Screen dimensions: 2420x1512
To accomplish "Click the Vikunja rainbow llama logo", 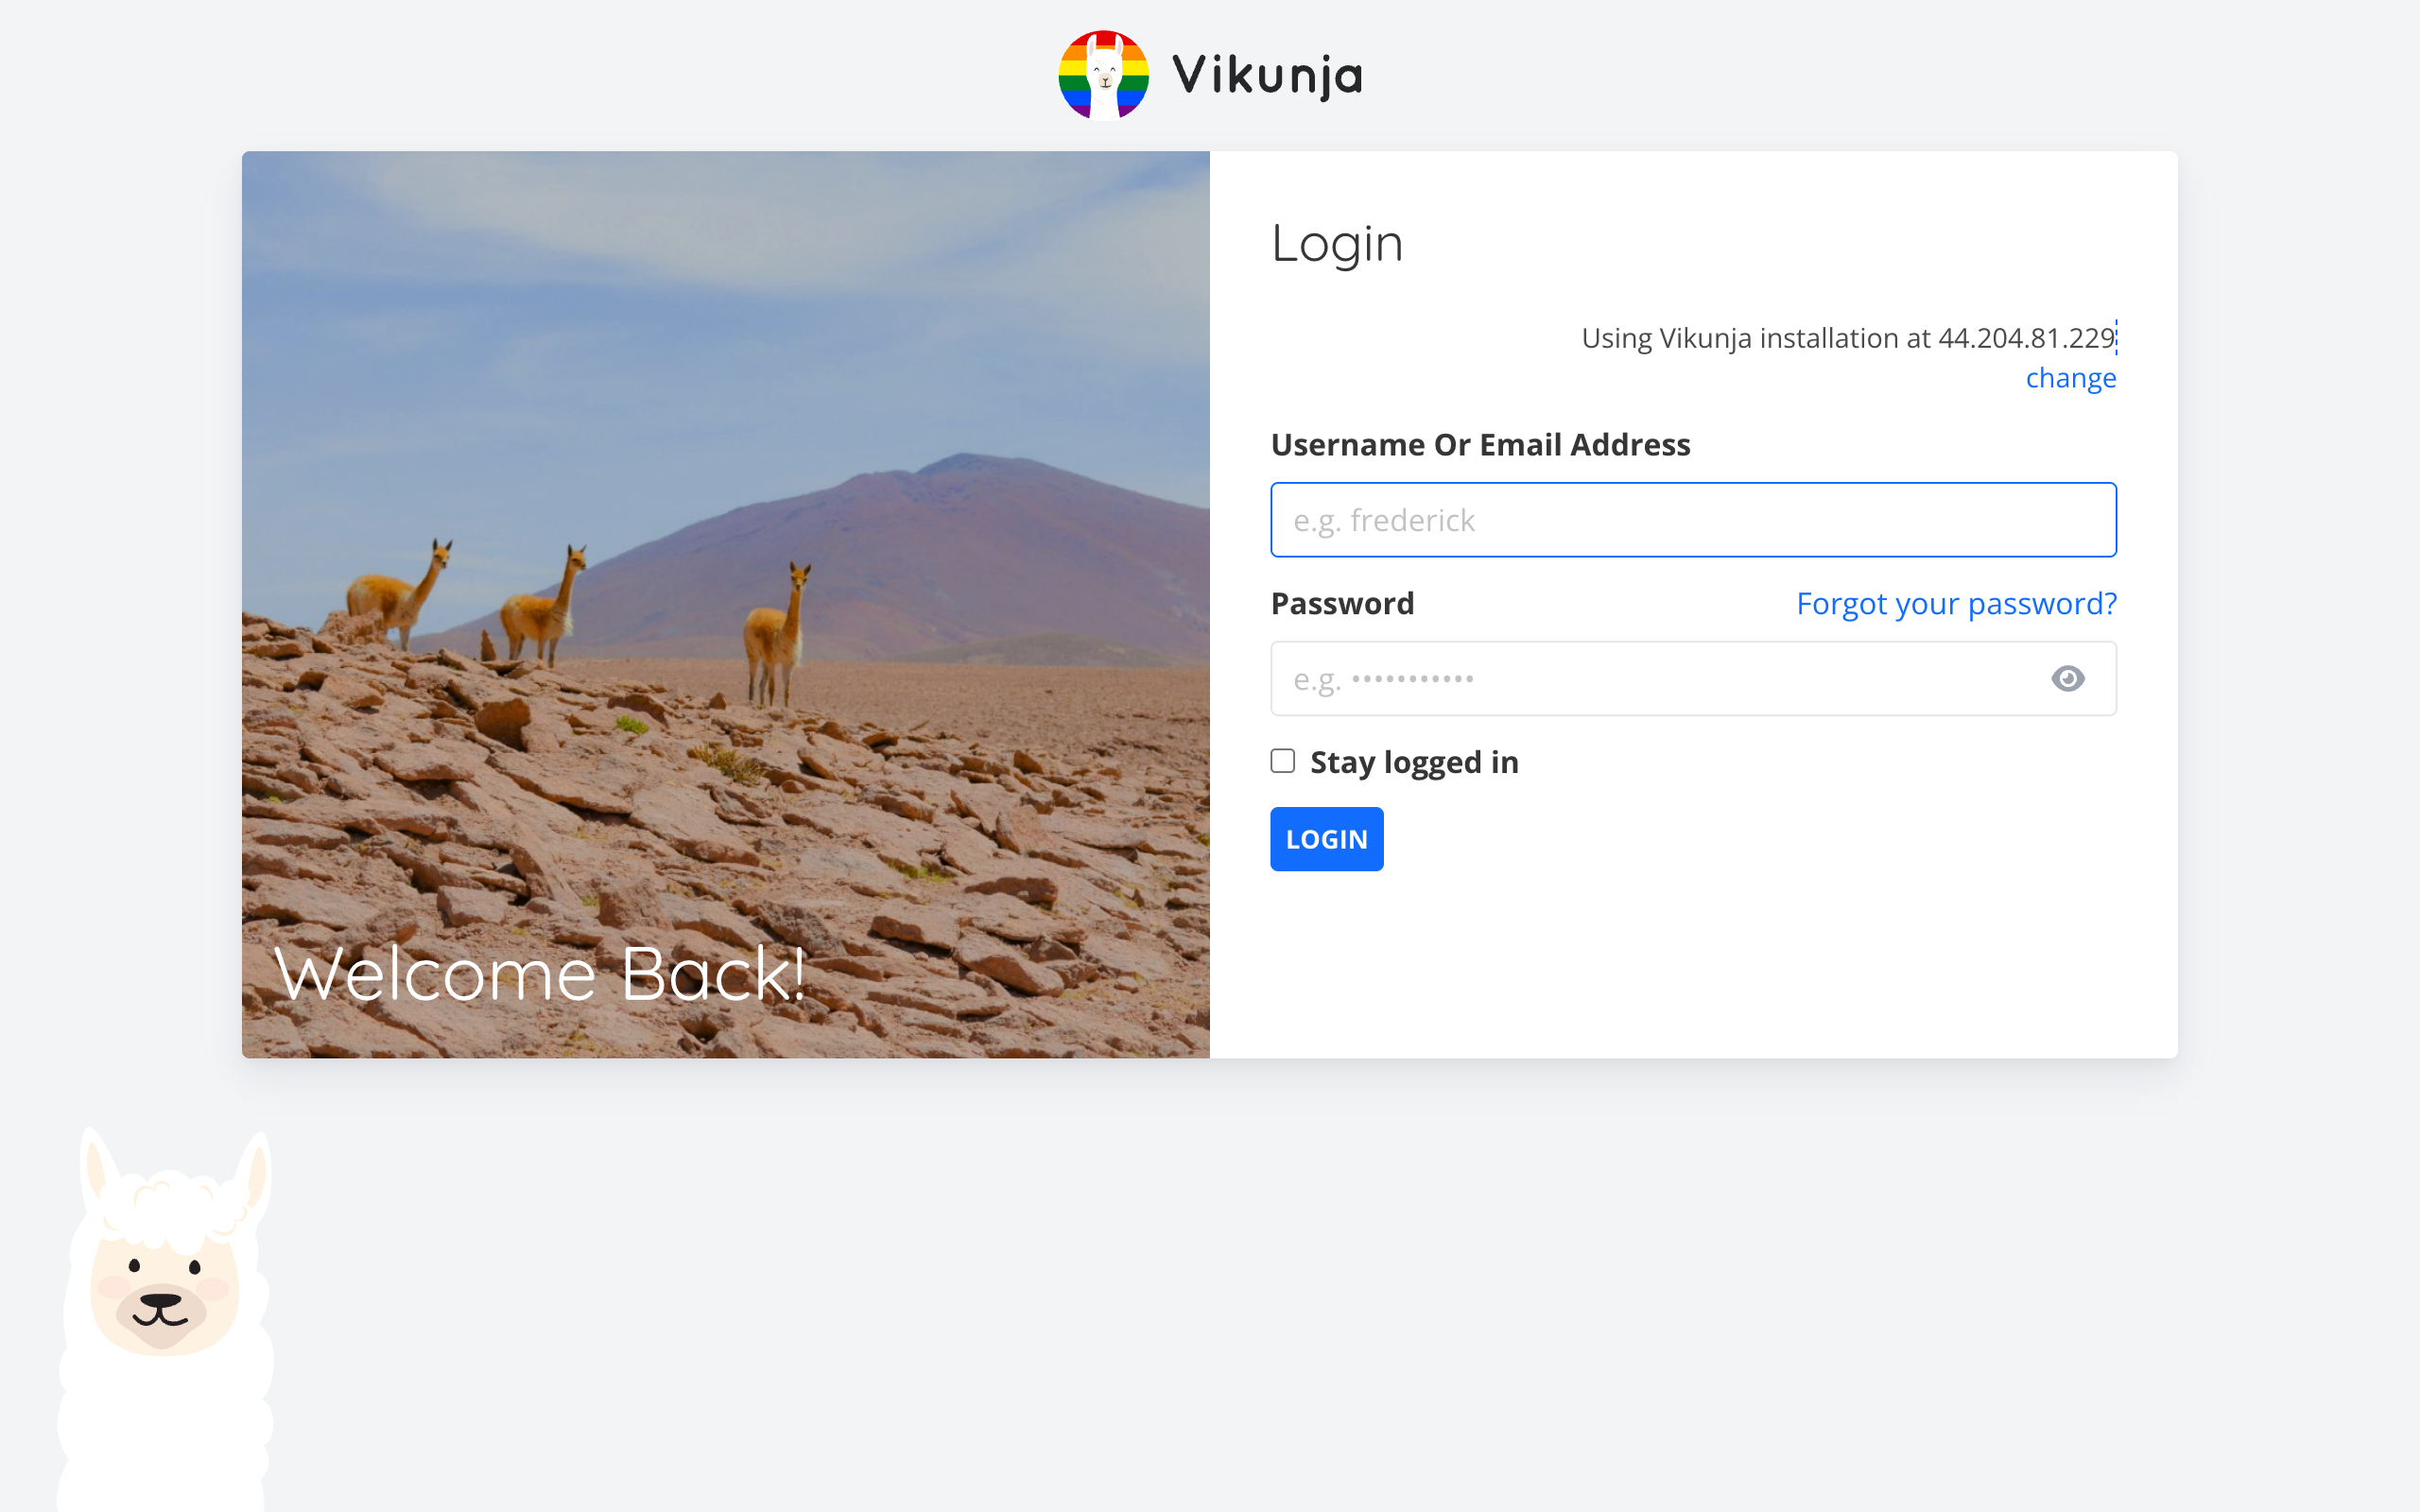I will [1103, 75].
